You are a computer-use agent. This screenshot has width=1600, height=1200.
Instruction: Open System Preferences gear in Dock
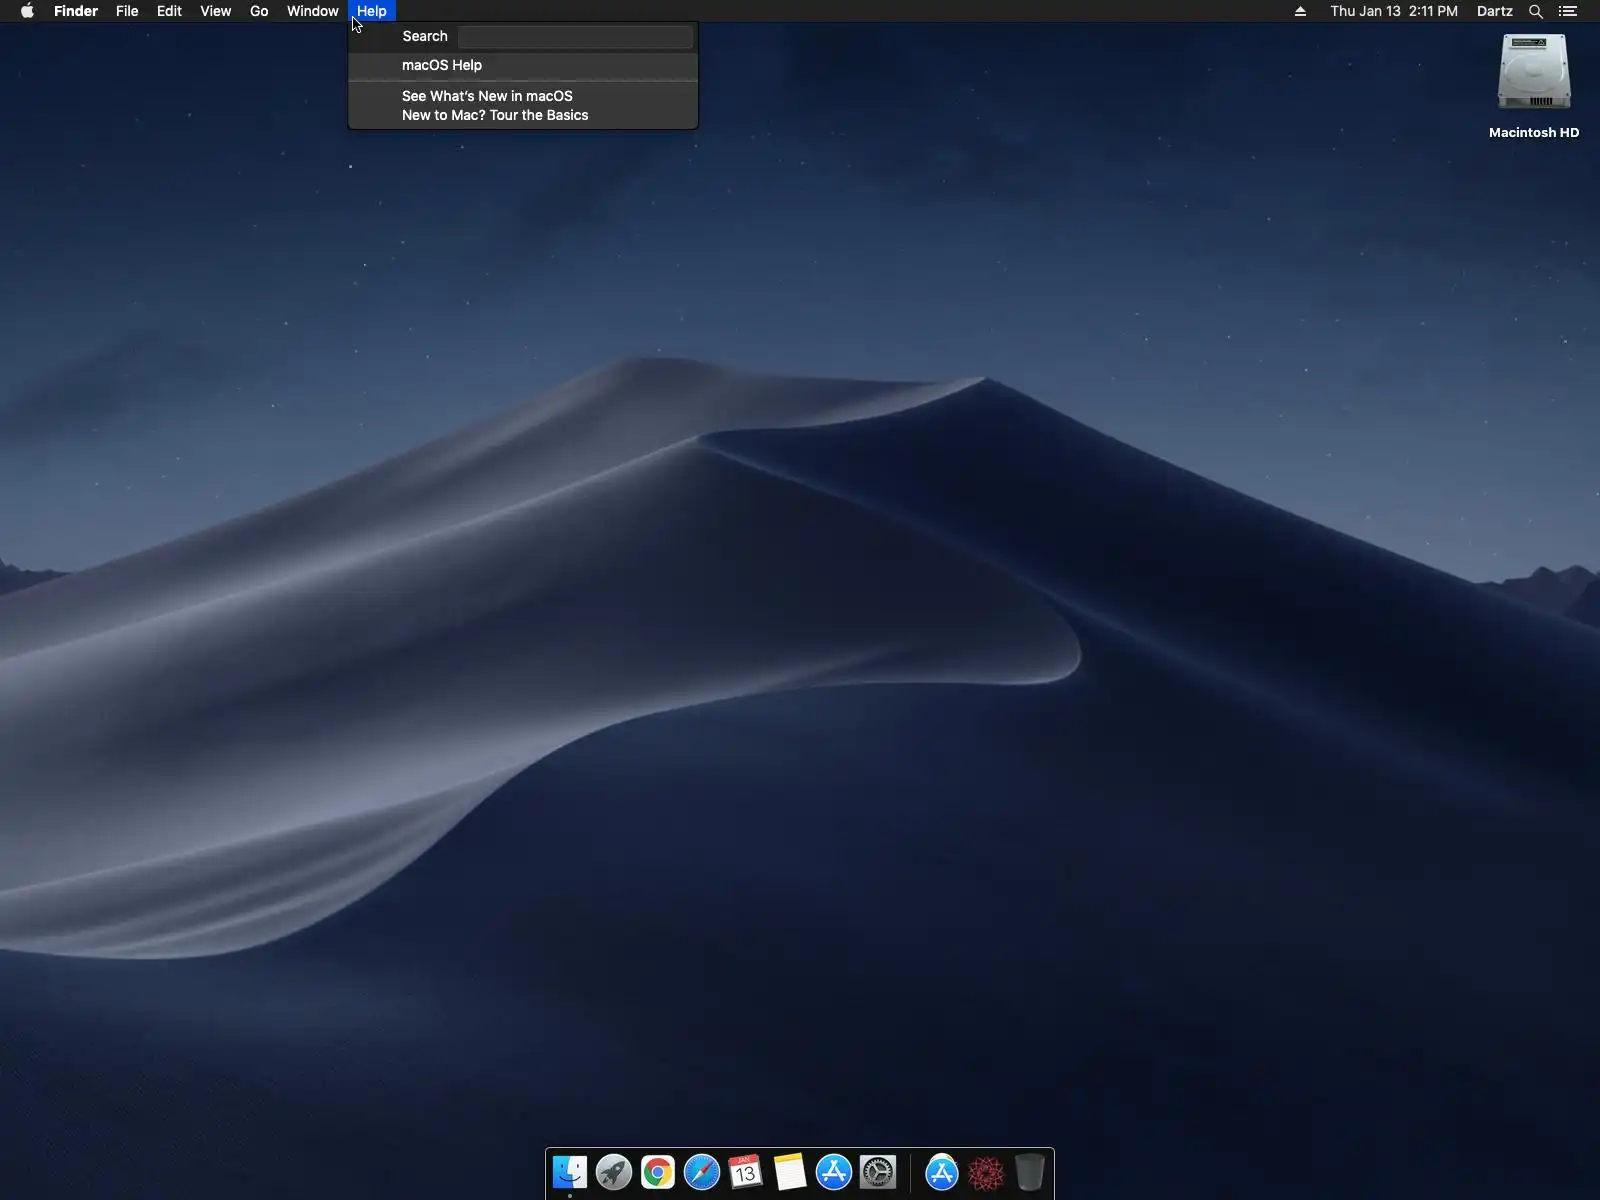878,1172
